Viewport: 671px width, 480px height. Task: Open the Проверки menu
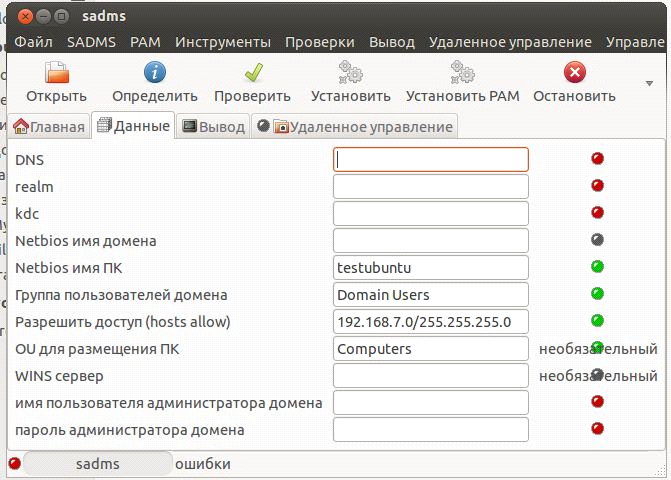coord(320,42)
